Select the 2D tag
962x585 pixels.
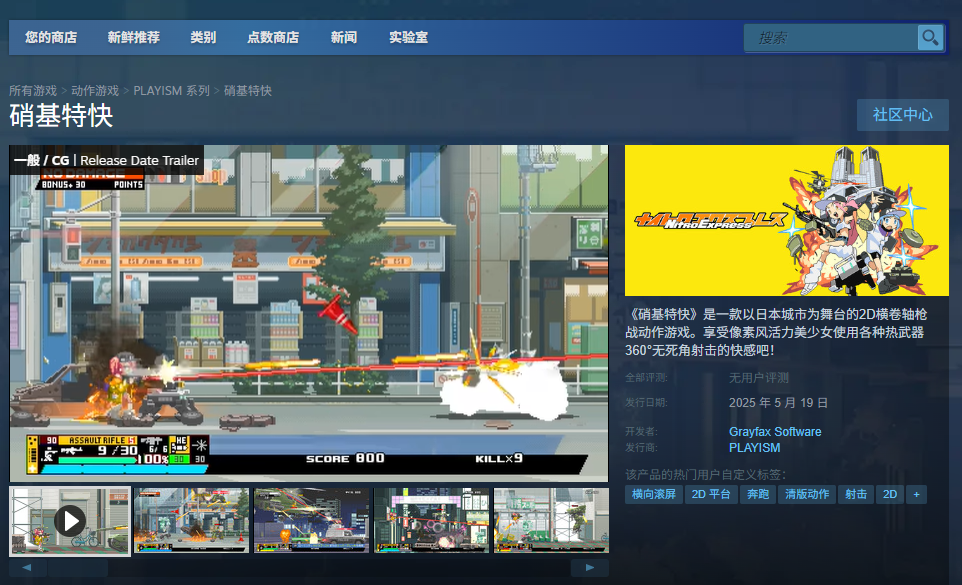tap(890, 494)
